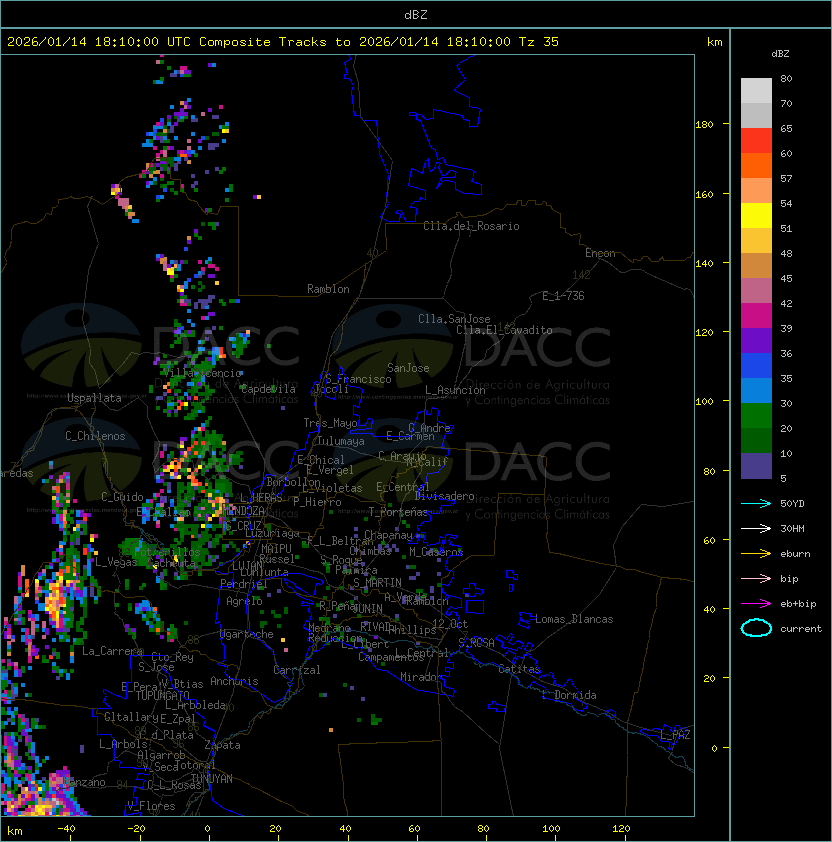Click the 'Catitas' place label

519,669
